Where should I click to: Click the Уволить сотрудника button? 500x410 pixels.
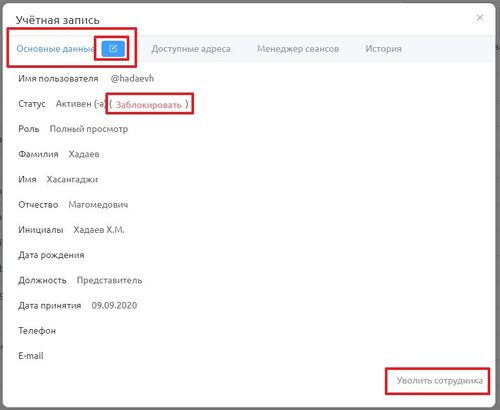point(439,381)
